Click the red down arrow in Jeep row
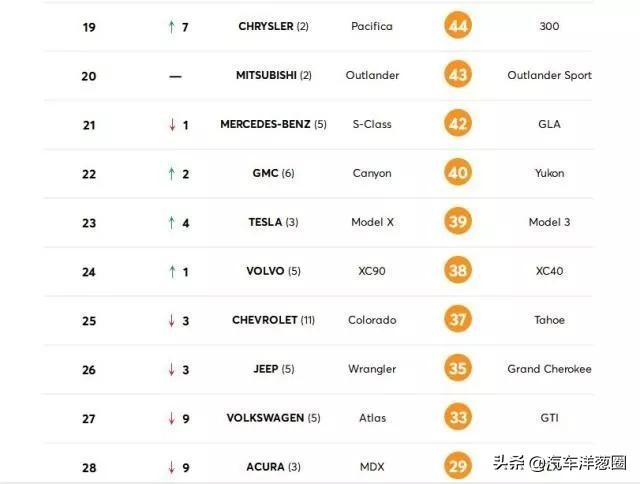 tap(172, 369)
